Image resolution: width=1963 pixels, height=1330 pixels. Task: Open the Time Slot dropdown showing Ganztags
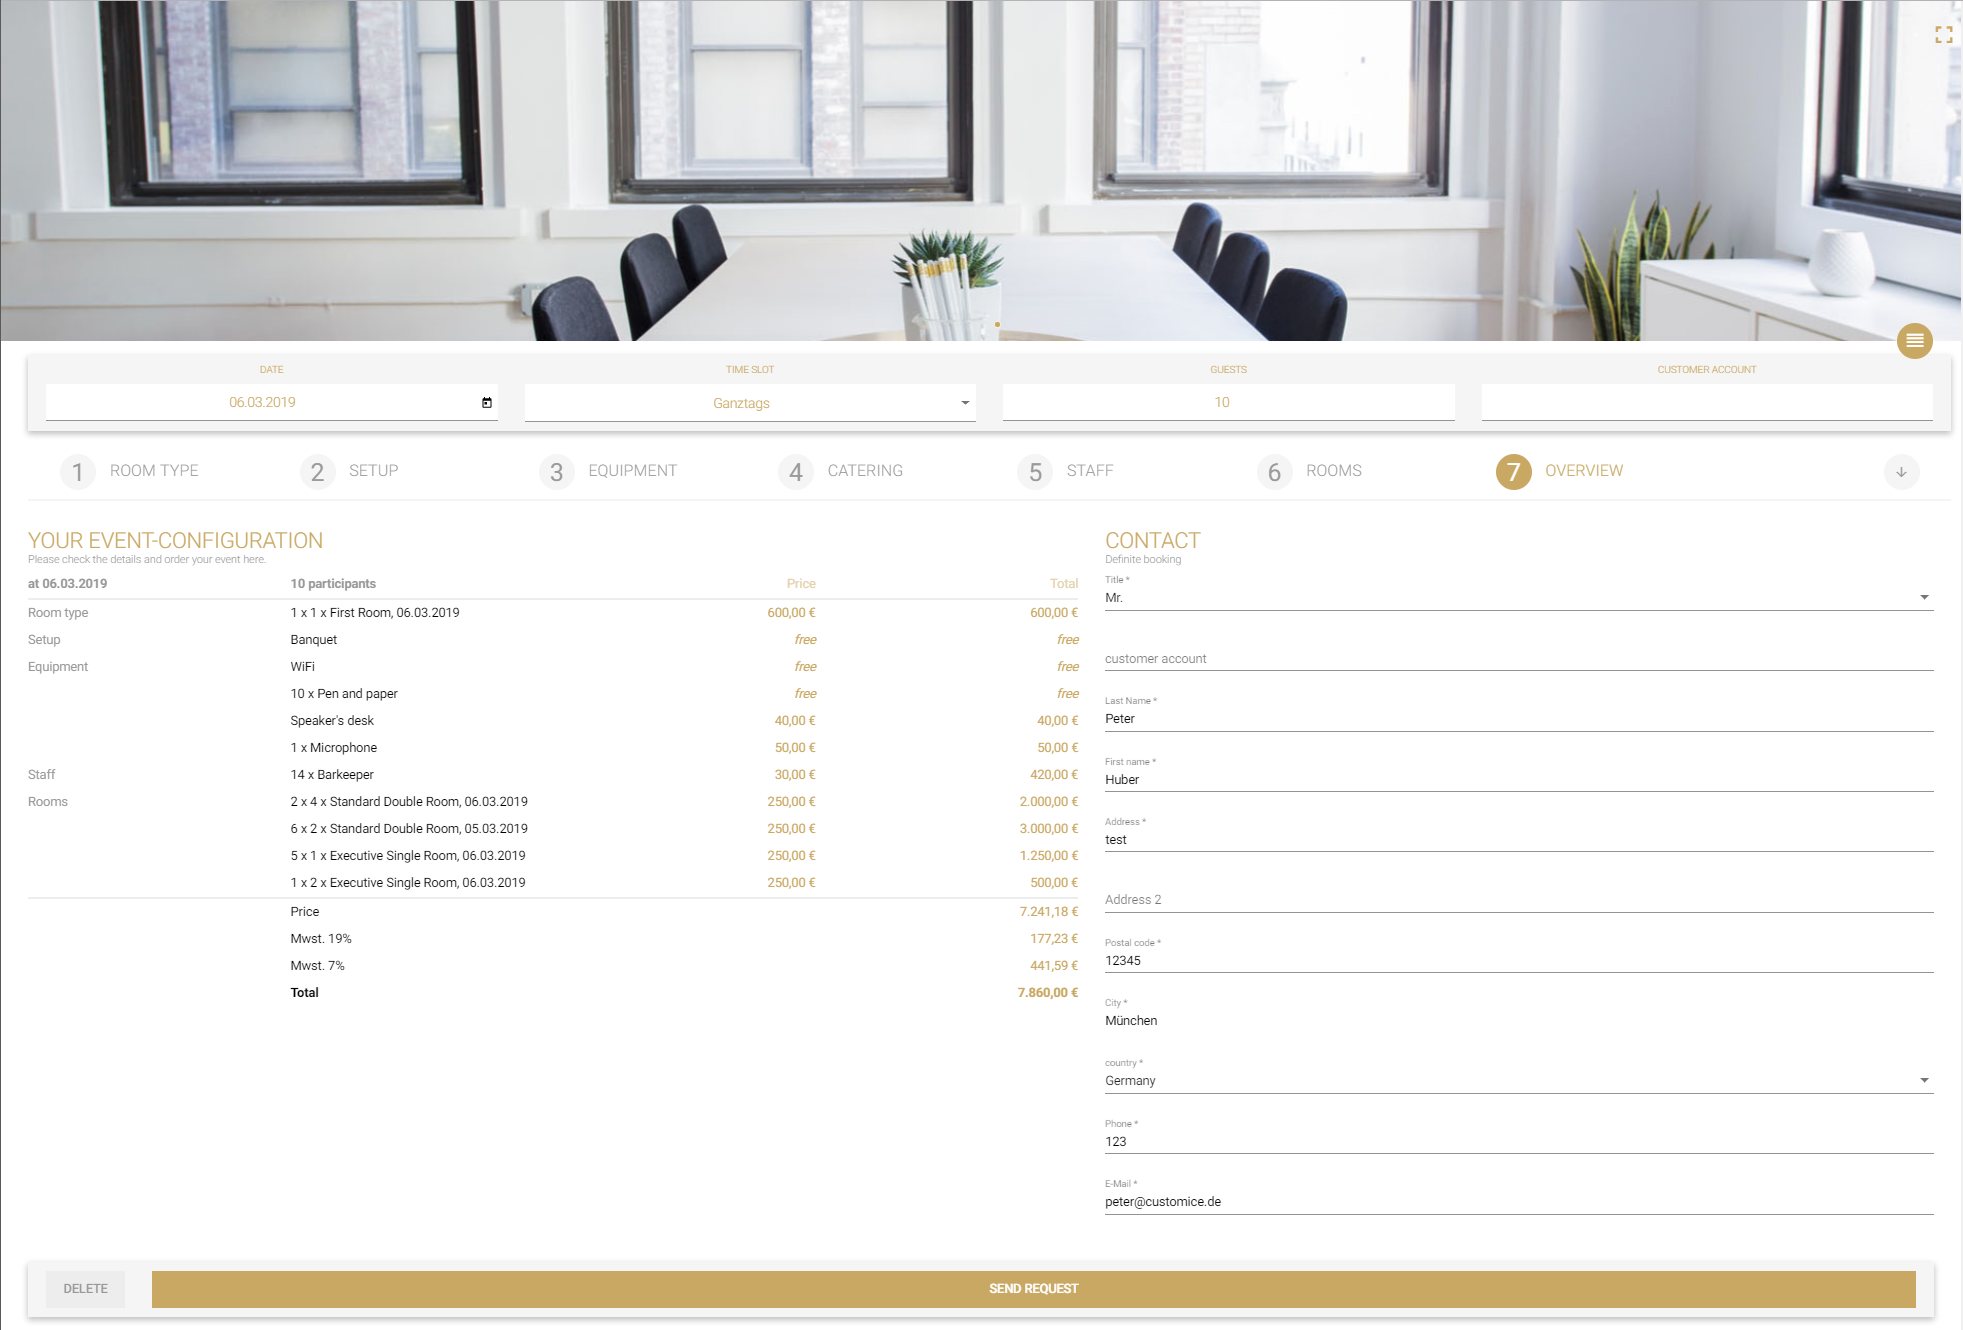pos(750,403)
